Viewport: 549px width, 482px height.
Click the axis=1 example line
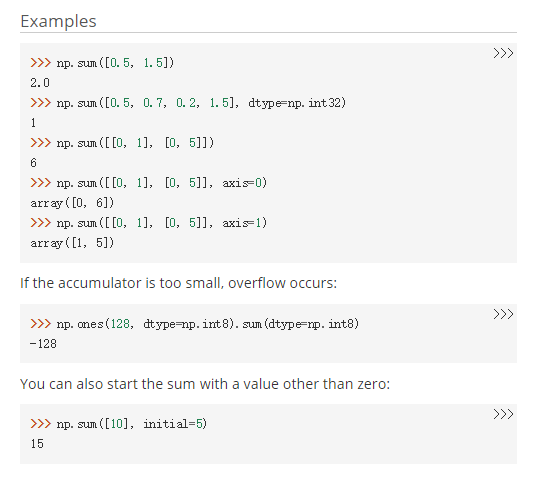[148, 223]
